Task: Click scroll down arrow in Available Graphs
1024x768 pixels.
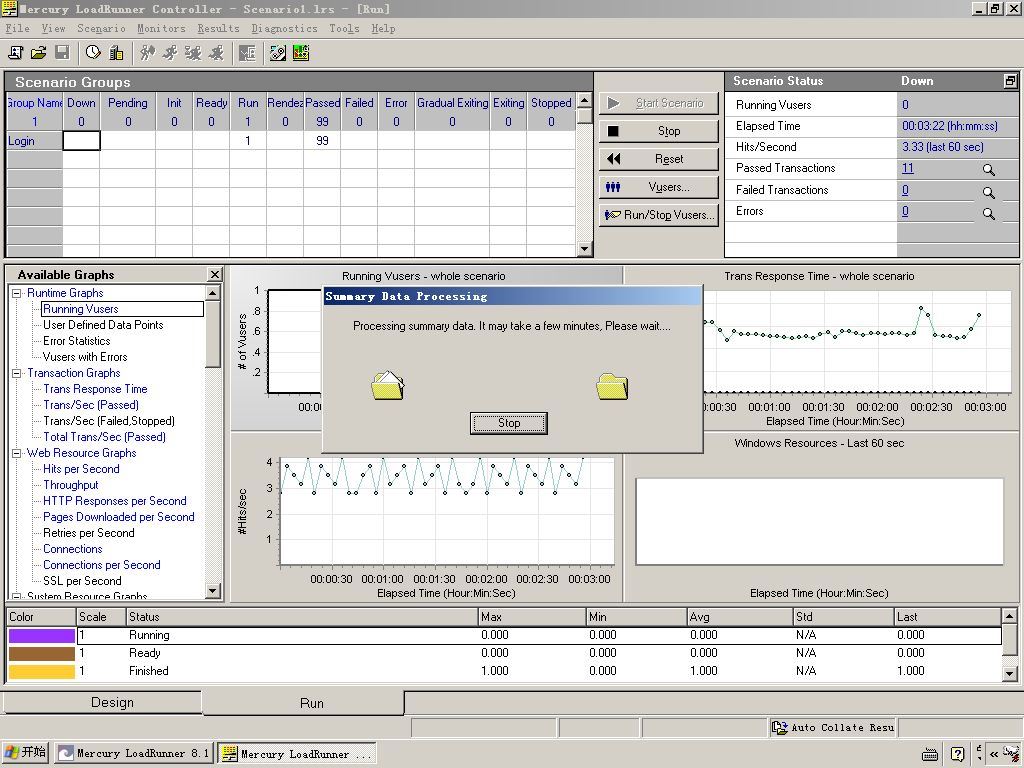Action: click(212, 591)
